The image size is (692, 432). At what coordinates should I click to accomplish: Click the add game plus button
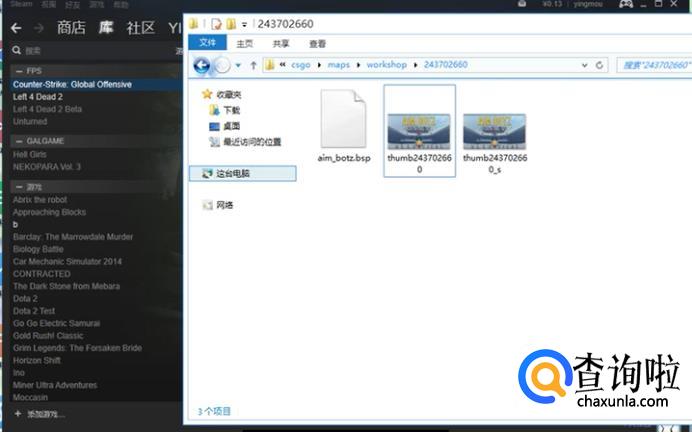[x=18, y=414]
